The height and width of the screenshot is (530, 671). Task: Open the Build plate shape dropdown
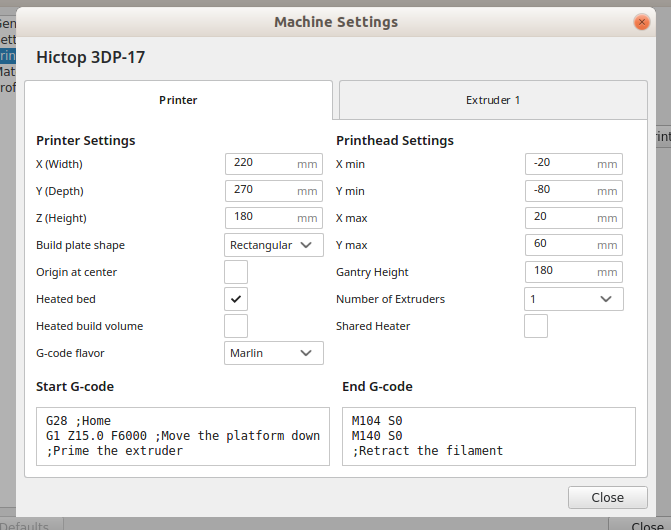click(x=273, y=245)
